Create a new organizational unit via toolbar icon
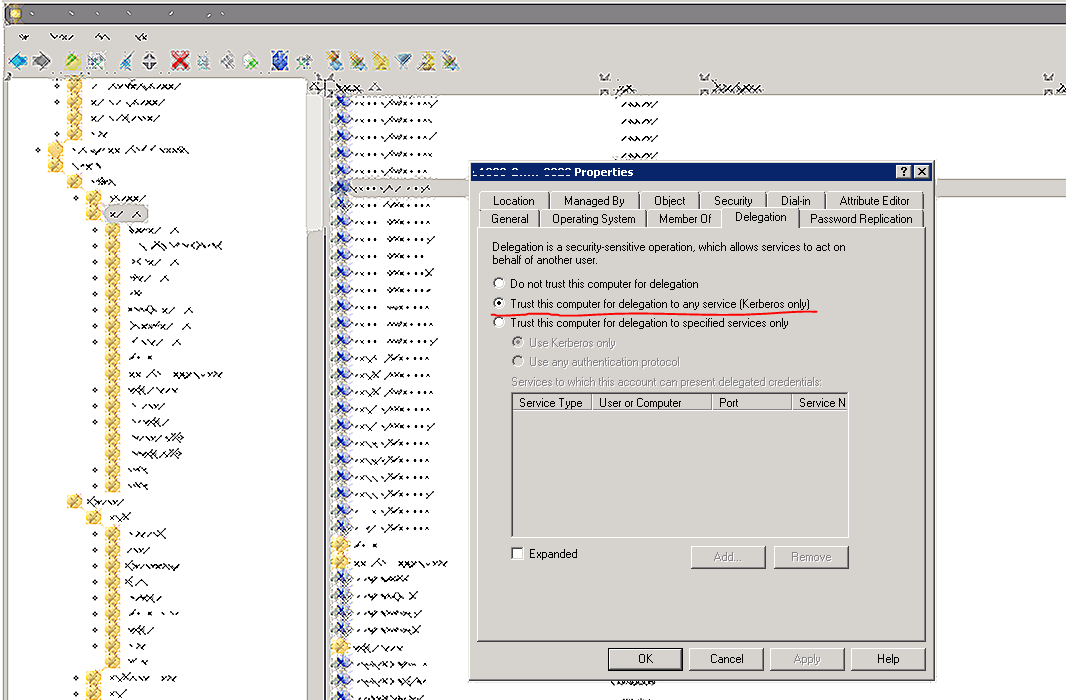This screenshot has height=700, width=1066. 381,61
